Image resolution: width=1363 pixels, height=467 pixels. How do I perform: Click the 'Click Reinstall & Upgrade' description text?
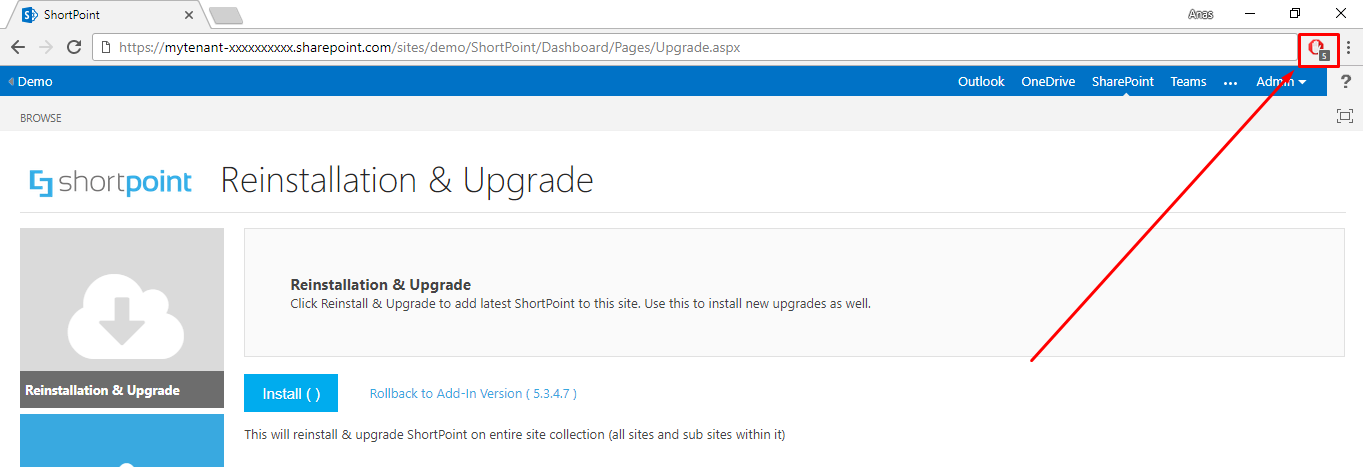coord(580,303)
